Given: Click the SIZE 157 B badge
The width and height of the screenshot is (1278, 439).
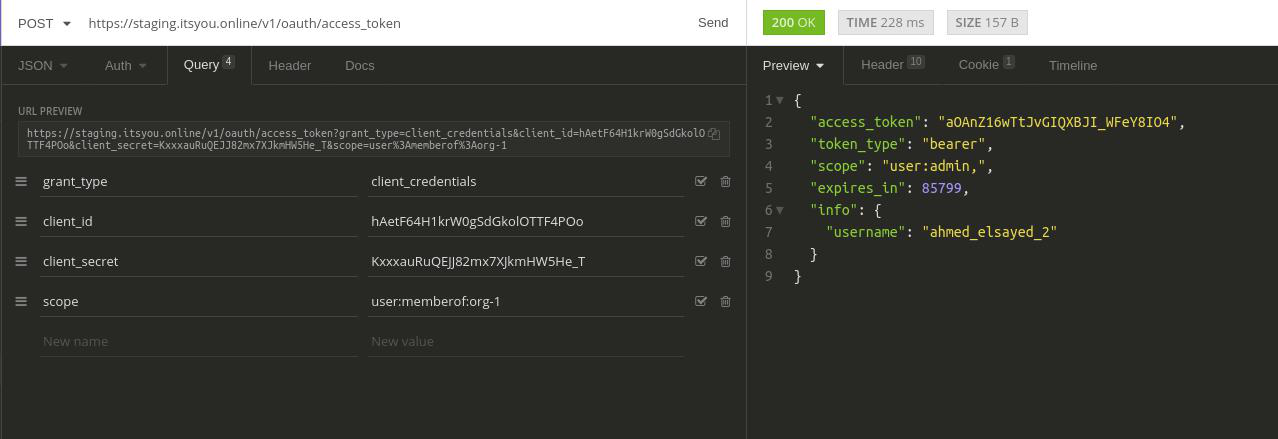Looking at the screenshot, I should coord(987,22).
